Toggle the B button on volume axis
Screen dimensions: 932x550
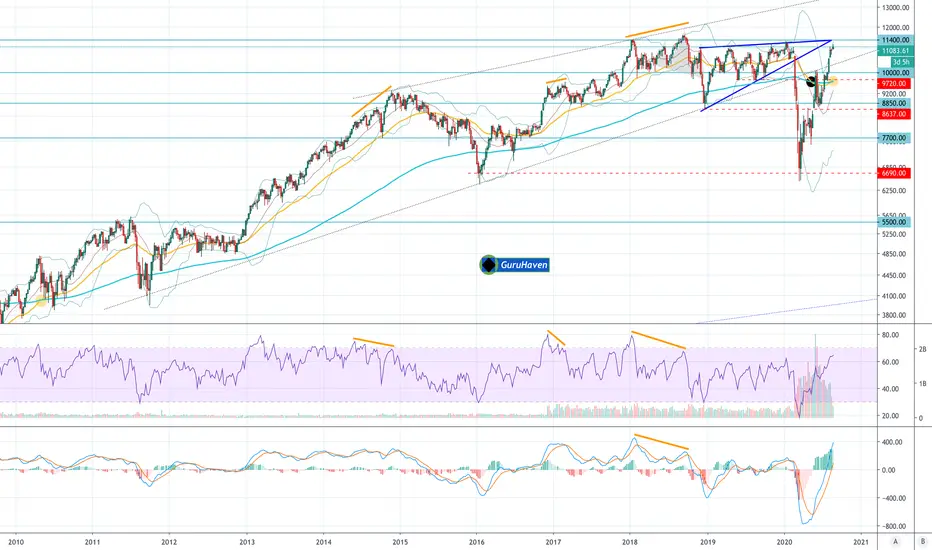[922, 541]
